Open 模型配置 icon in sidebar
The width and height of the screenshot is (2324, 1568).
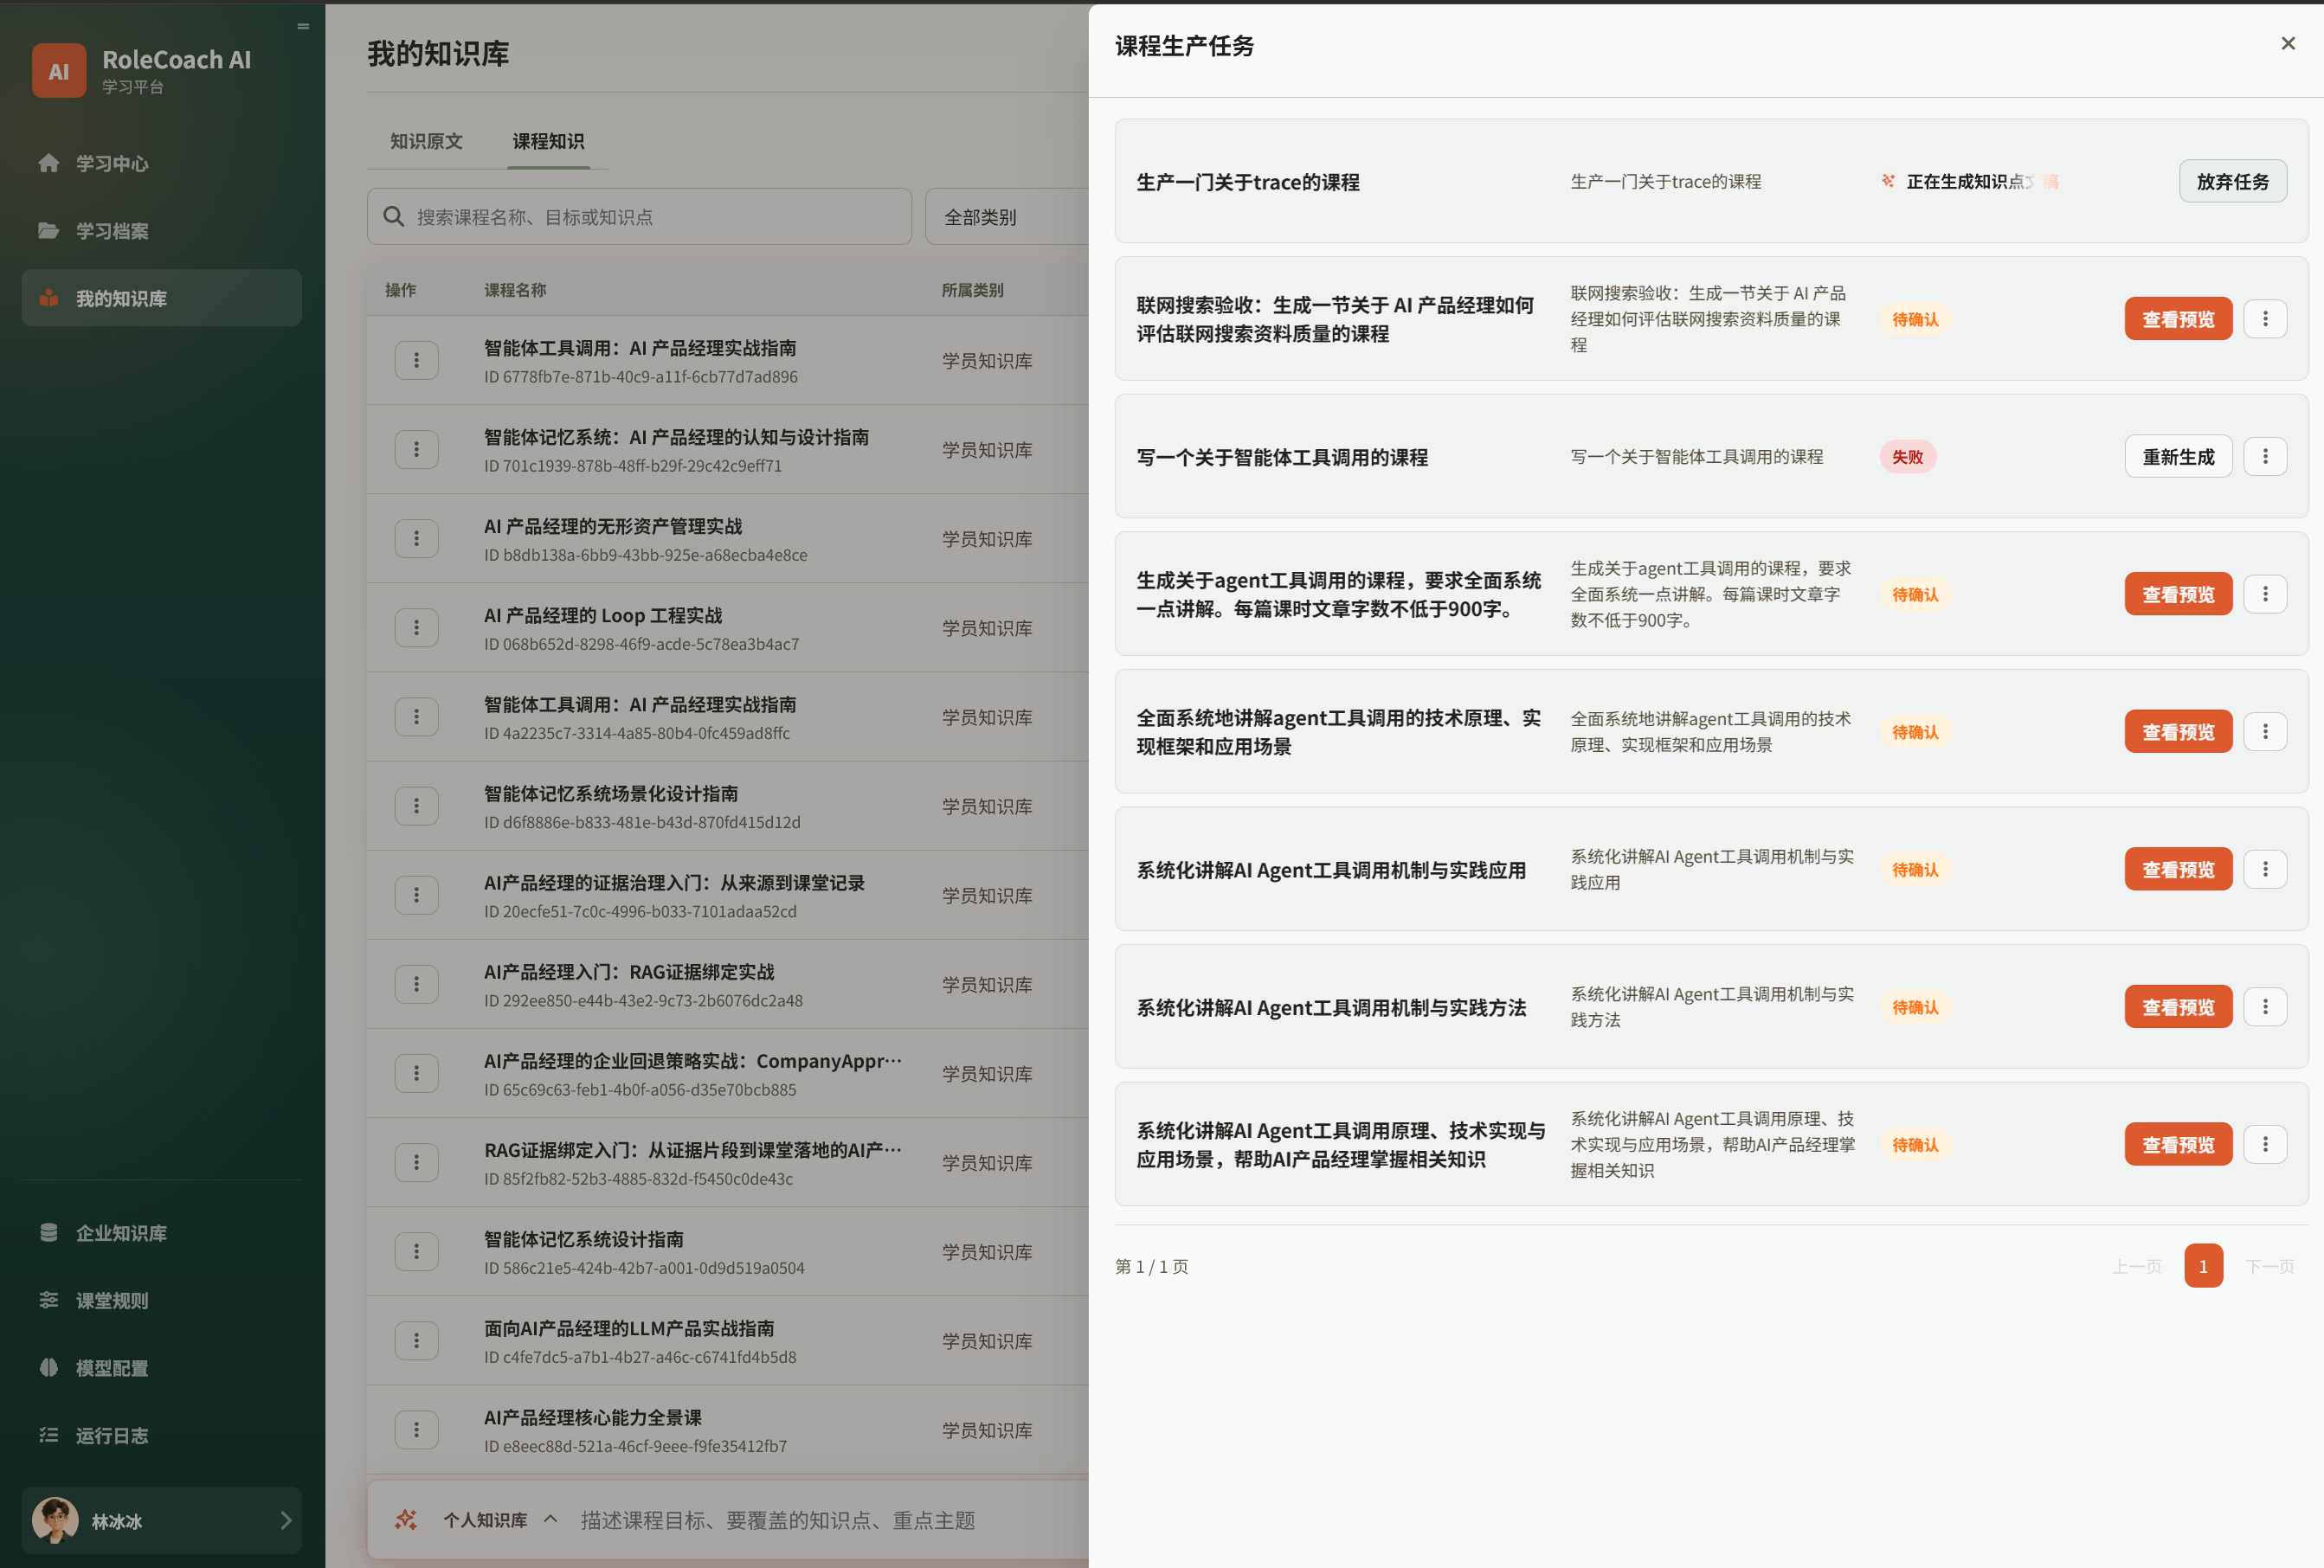48,1368
